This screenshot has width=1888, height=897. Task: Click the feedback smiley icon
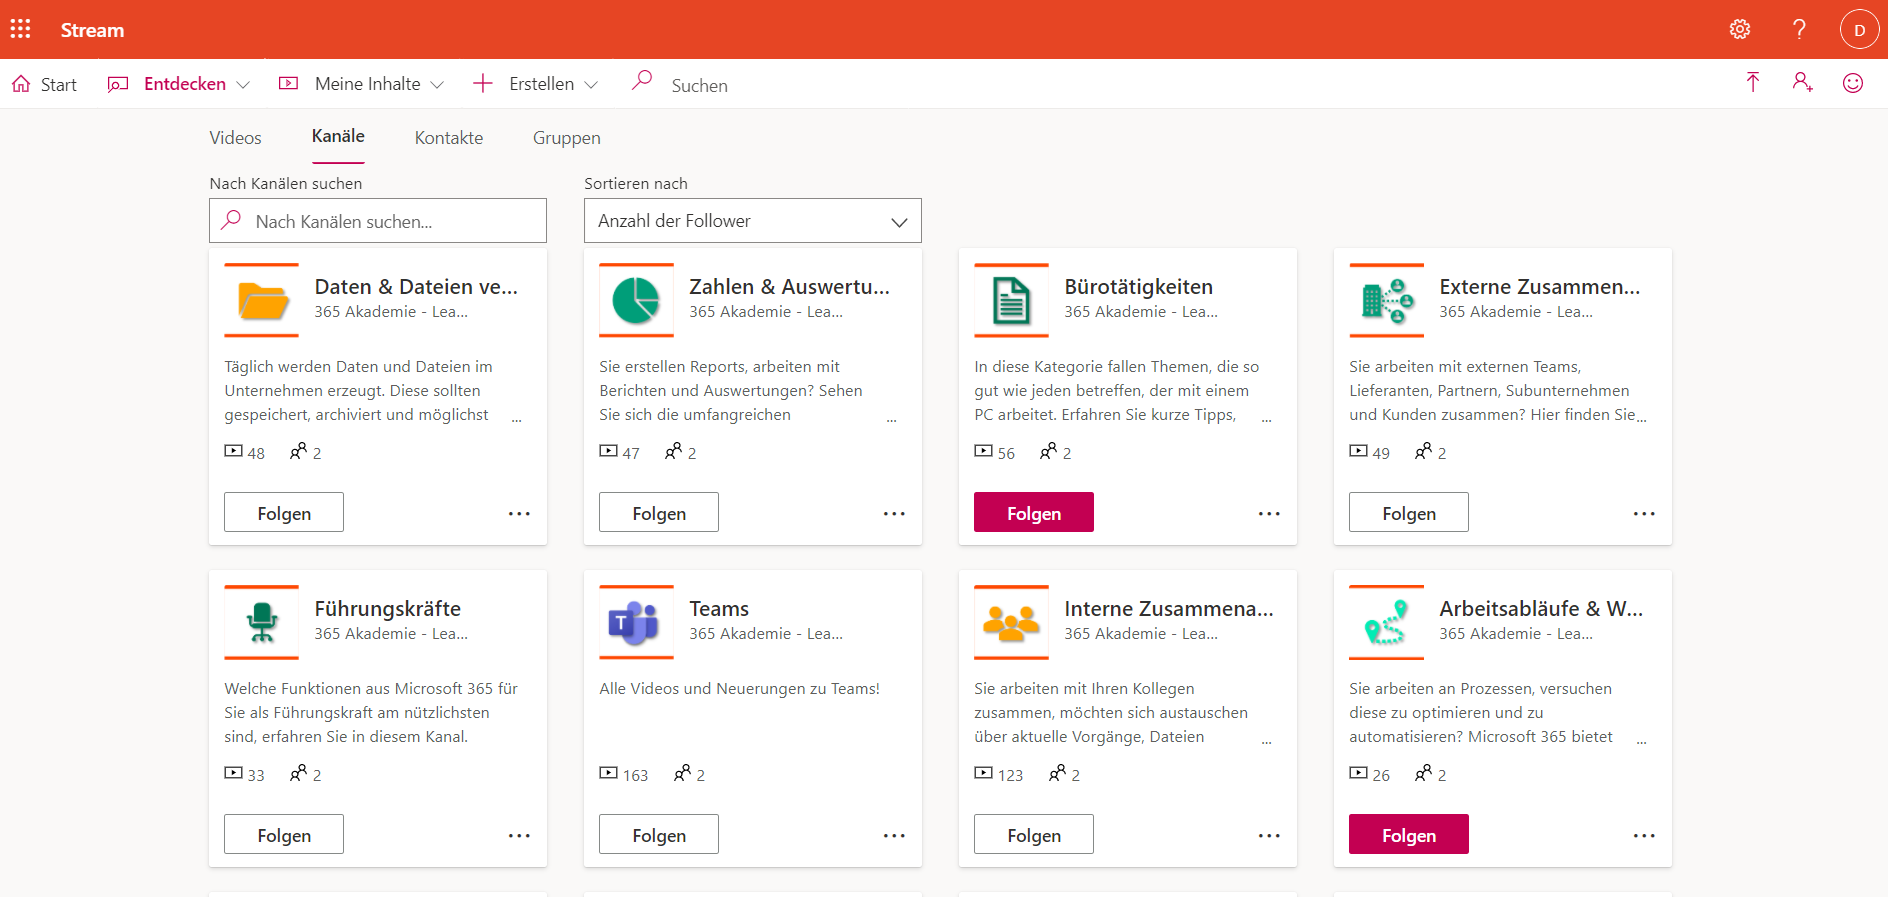pos(1853,83)
